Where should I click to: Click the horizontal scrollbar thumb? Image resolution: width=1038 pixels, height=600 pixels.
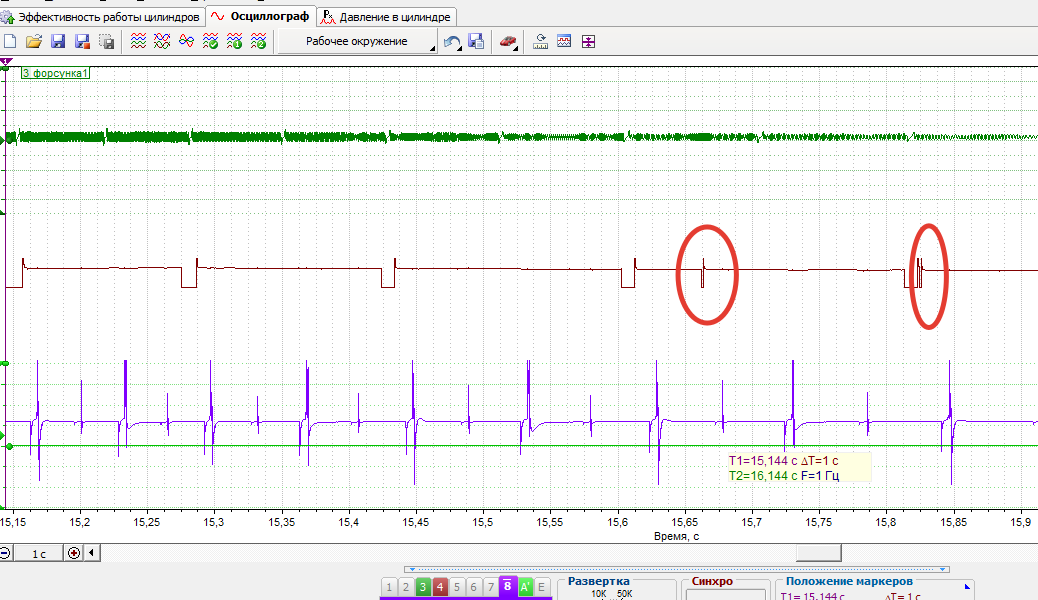(819, 553)
